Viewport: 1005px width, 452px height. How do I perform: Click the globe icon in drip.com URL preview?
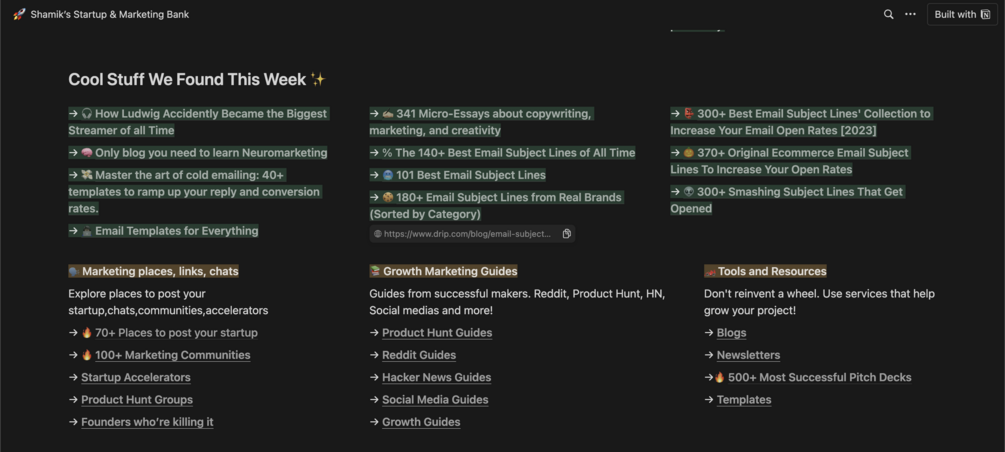(x=378, y=234)
